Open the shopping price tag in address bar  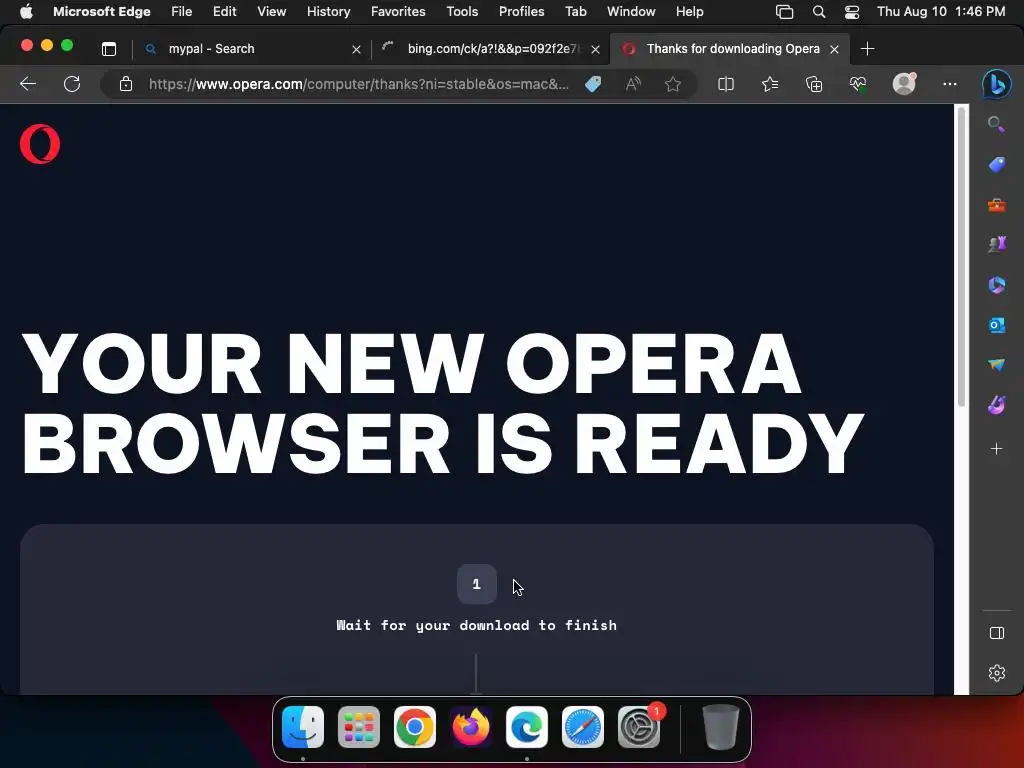click(x=593, y=84)
